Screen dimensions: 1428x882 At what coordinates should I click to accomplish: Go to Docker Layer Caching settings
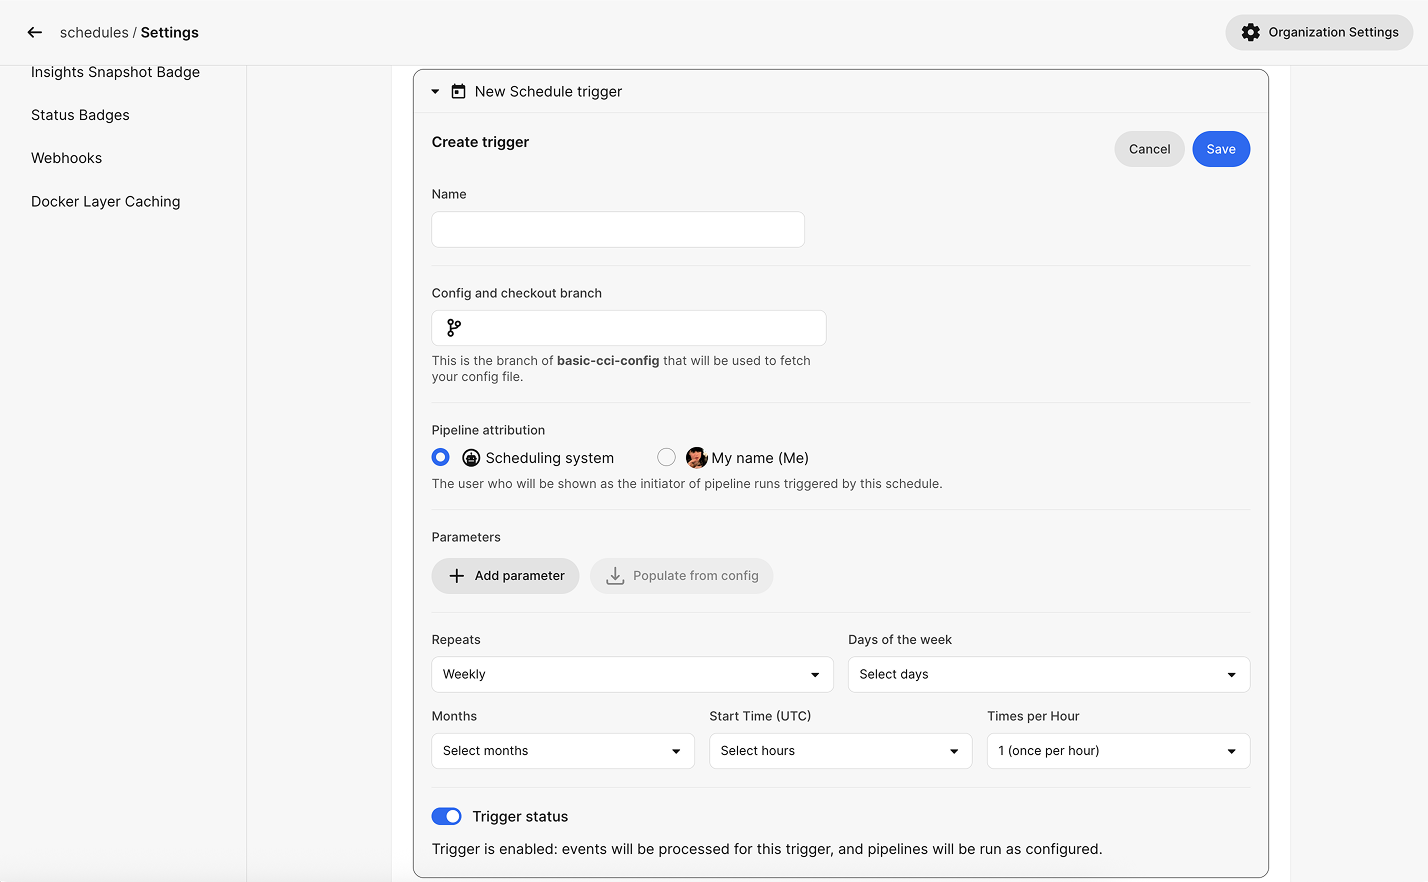(x=106, y=201)
